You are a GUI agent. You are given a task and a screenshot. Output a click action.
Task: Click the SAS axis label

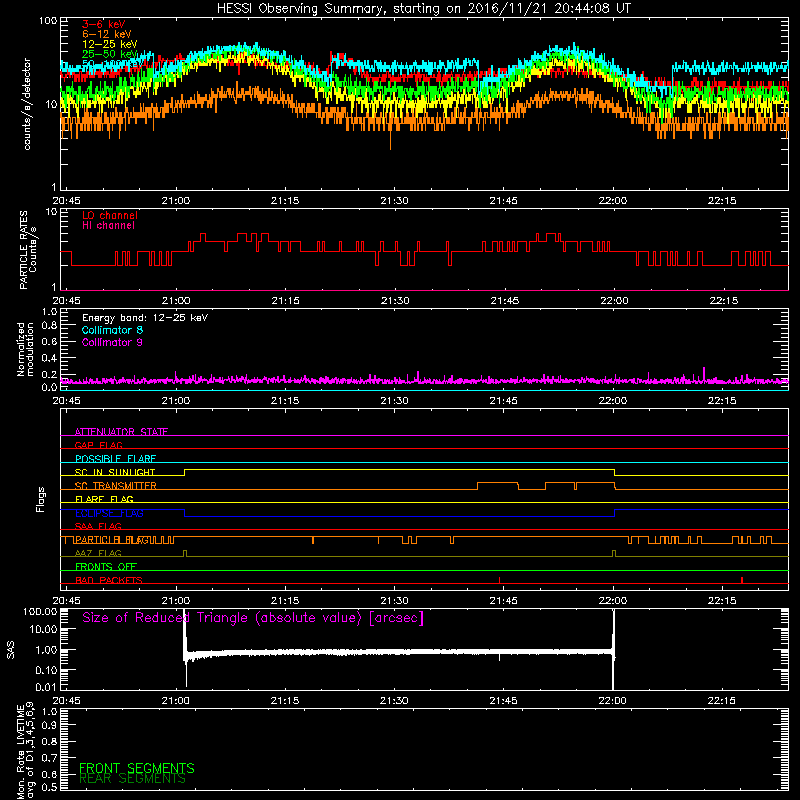(x=10, y=650)
